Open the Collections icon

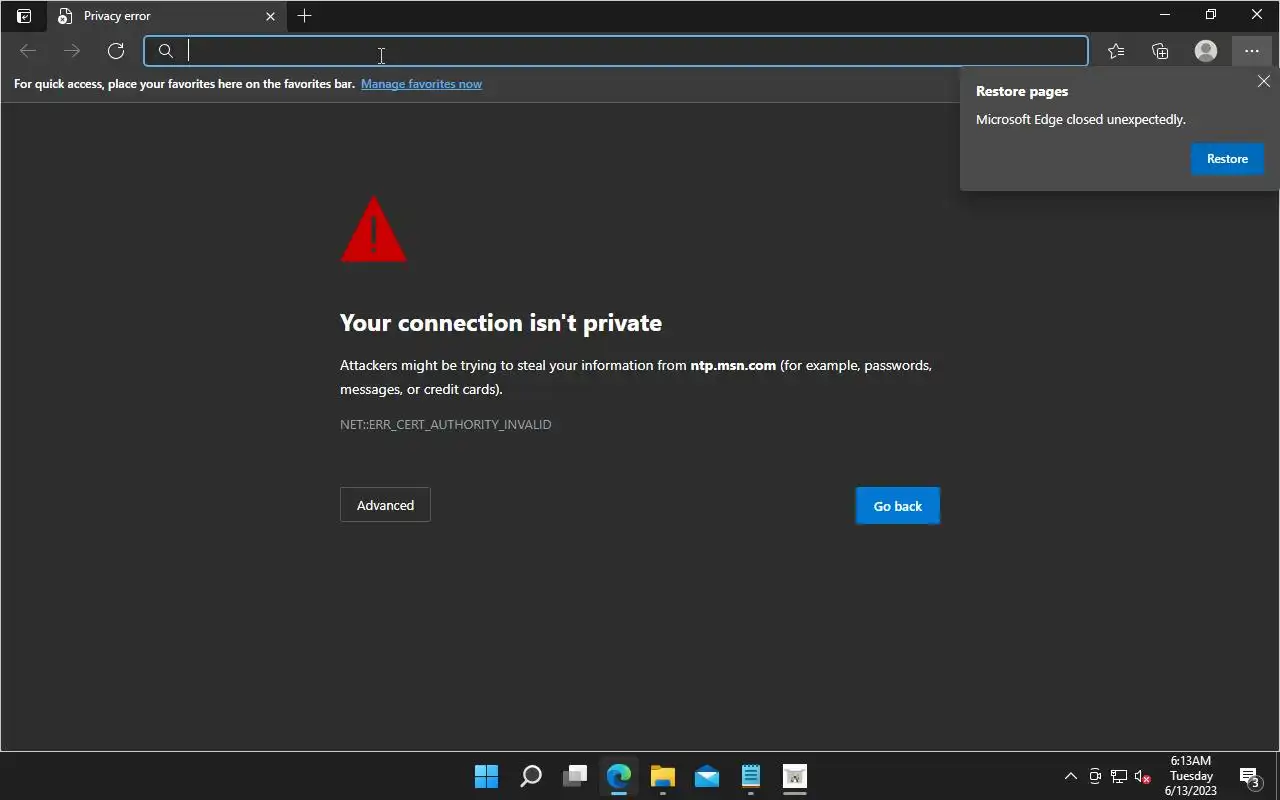(x=1160, y=51)
